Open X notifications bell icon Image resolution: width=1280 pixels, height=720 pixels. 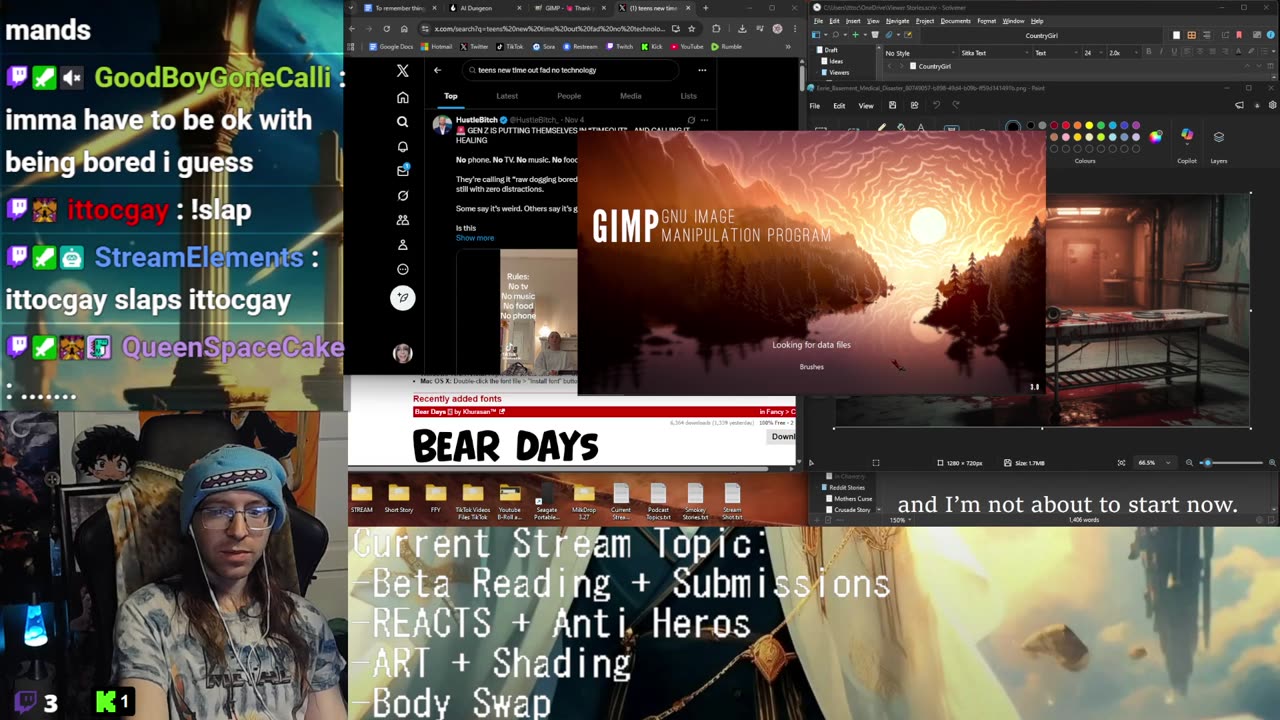[x=402, y=146]
